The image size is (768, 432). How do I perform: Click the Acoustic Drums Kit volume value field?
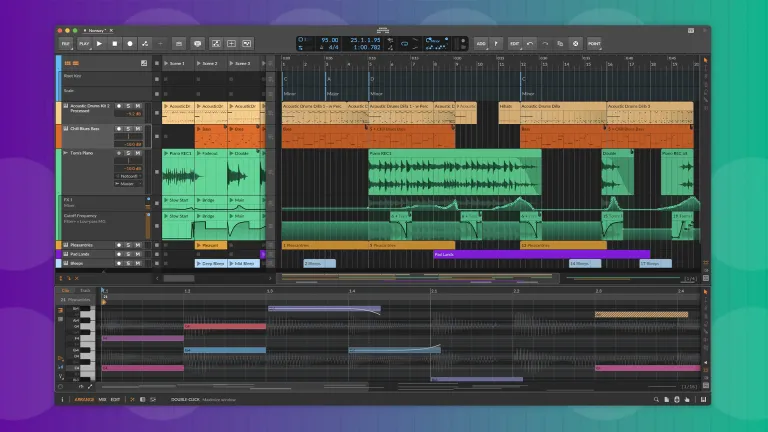click(x=128, y=114)
